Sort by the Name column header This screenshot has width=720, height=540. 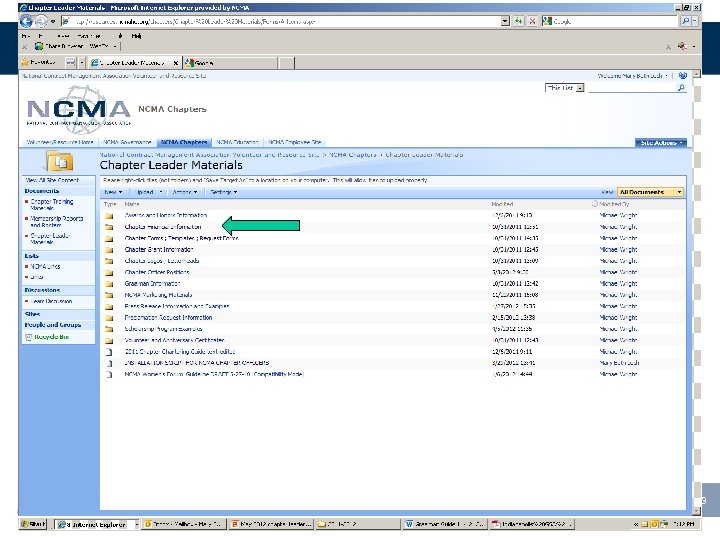pyautogui.click(x=132, y=204)
